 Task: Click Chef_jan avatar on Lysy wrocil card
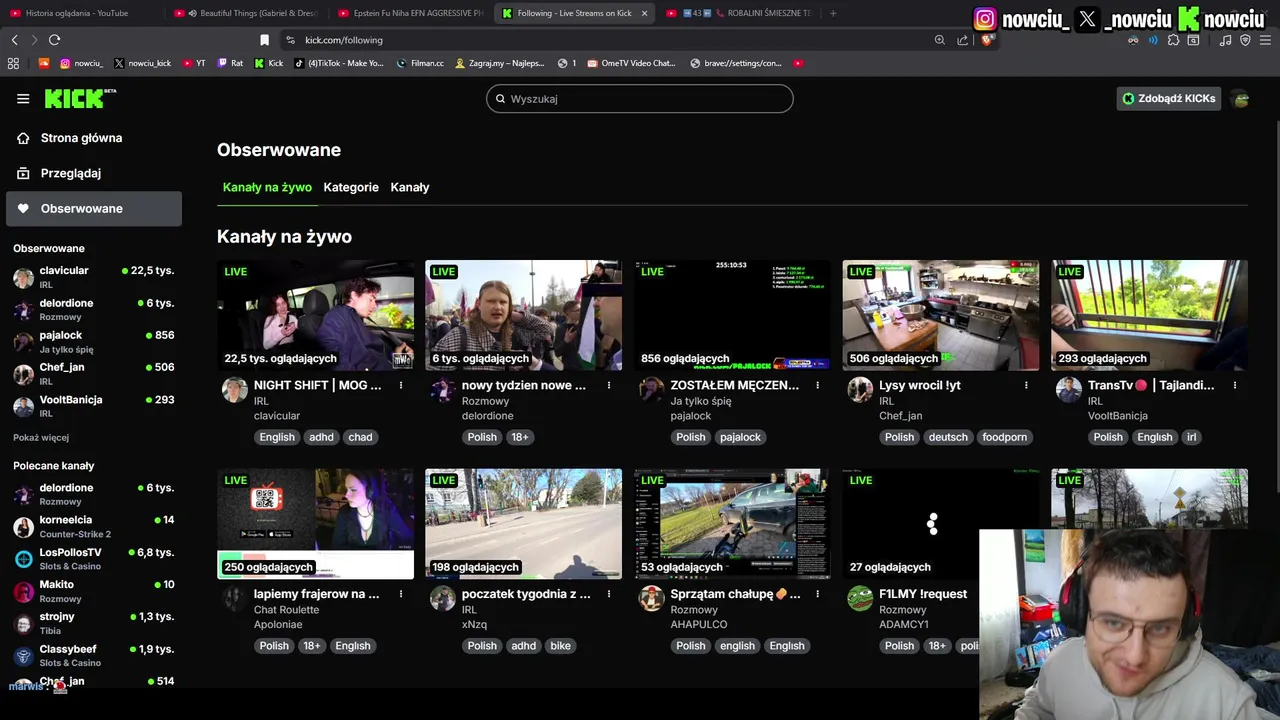[860, 390]
